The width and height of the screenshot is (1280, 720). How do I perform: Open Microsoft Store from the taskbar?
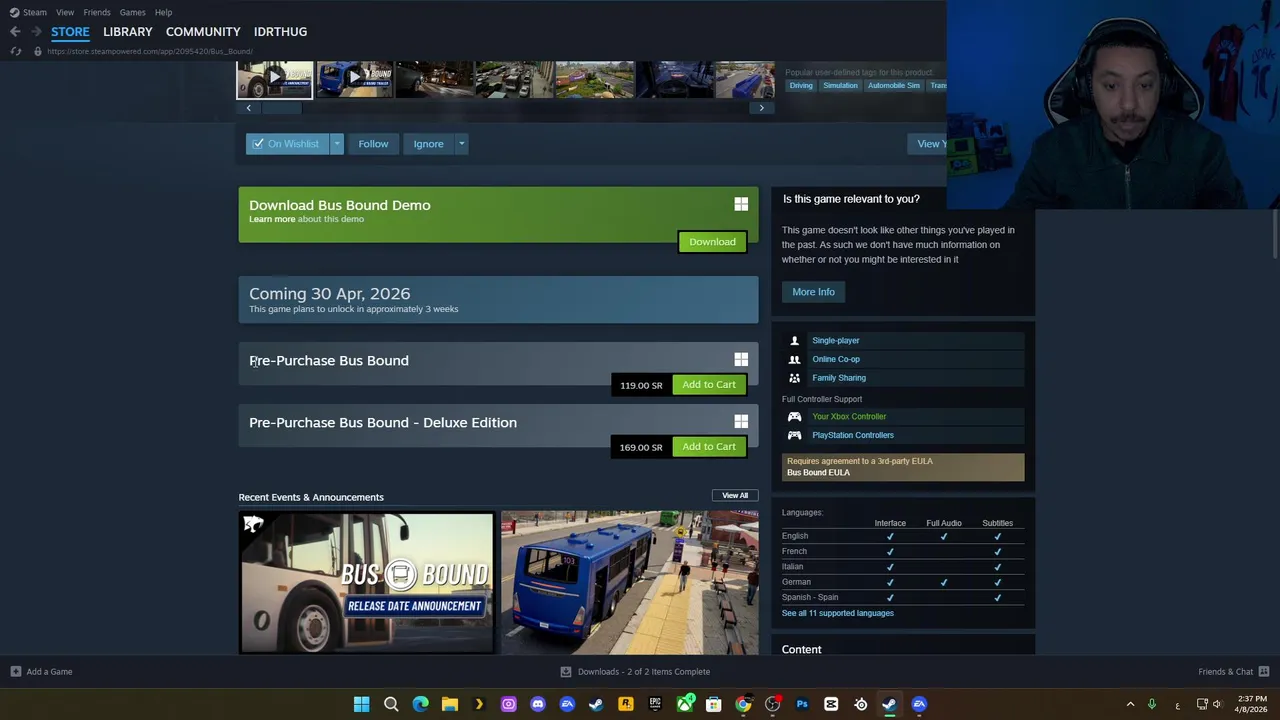[x=714, y=704]
